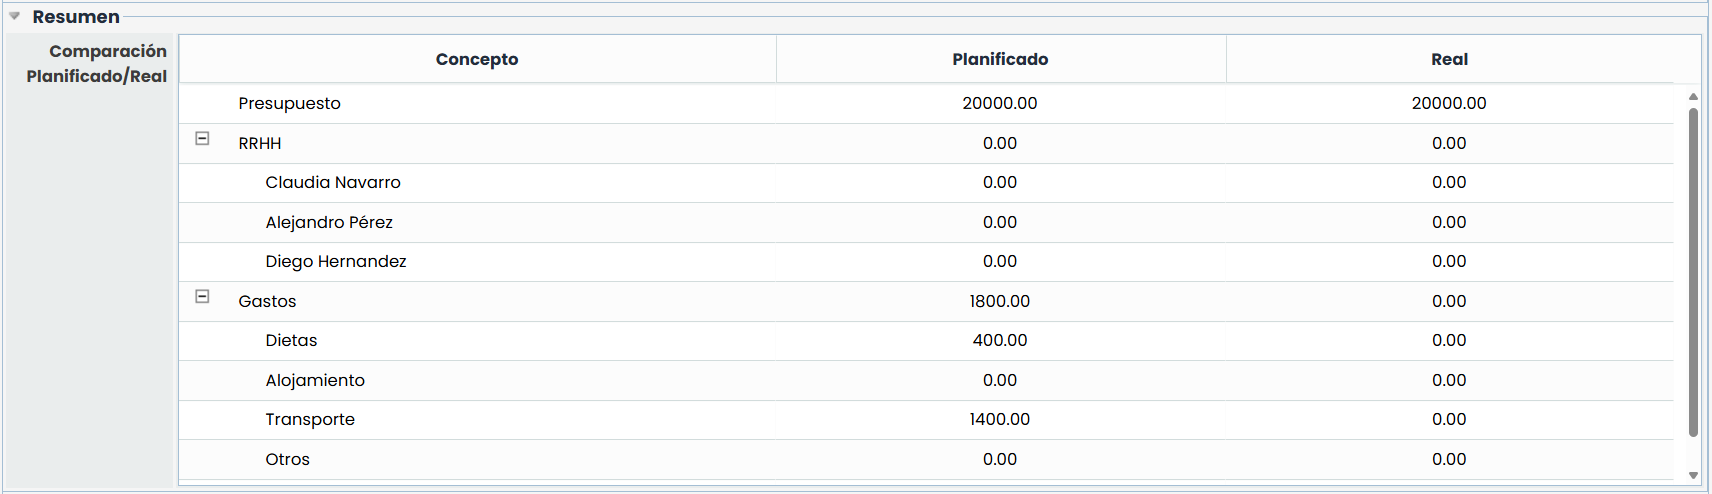
Task: Select the Dietas expense row
Action: point(291,341)
